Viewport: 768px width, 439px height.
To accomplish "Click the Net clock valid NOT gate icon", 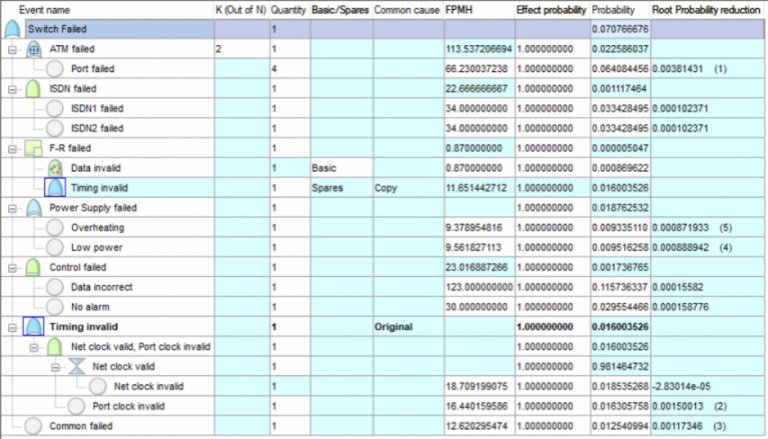I will pyautogui.click(x=77, y=366).
